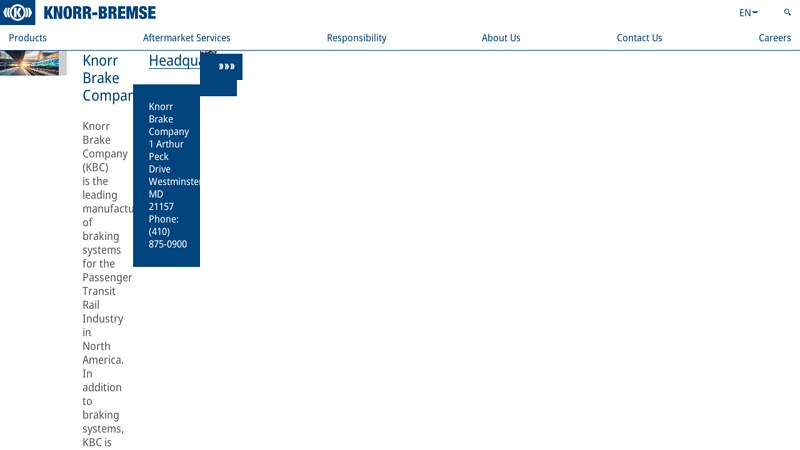Click the (KBC) text in the description paragraph

(x=95, y=167)
